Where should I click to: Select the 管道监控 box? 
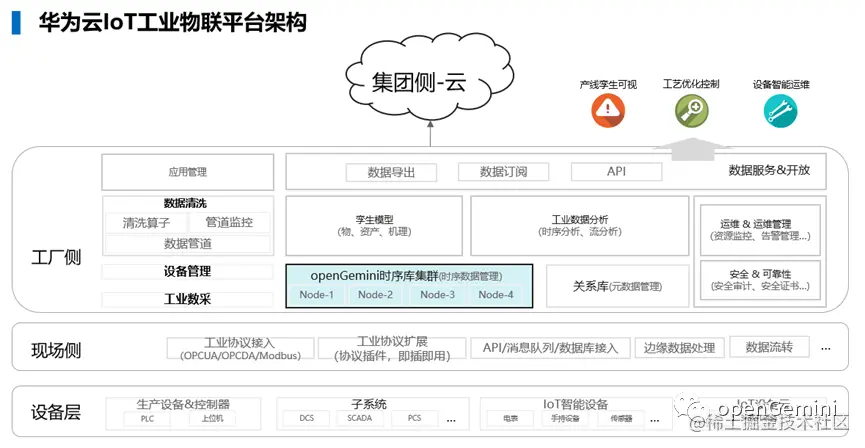coord(229,222)
